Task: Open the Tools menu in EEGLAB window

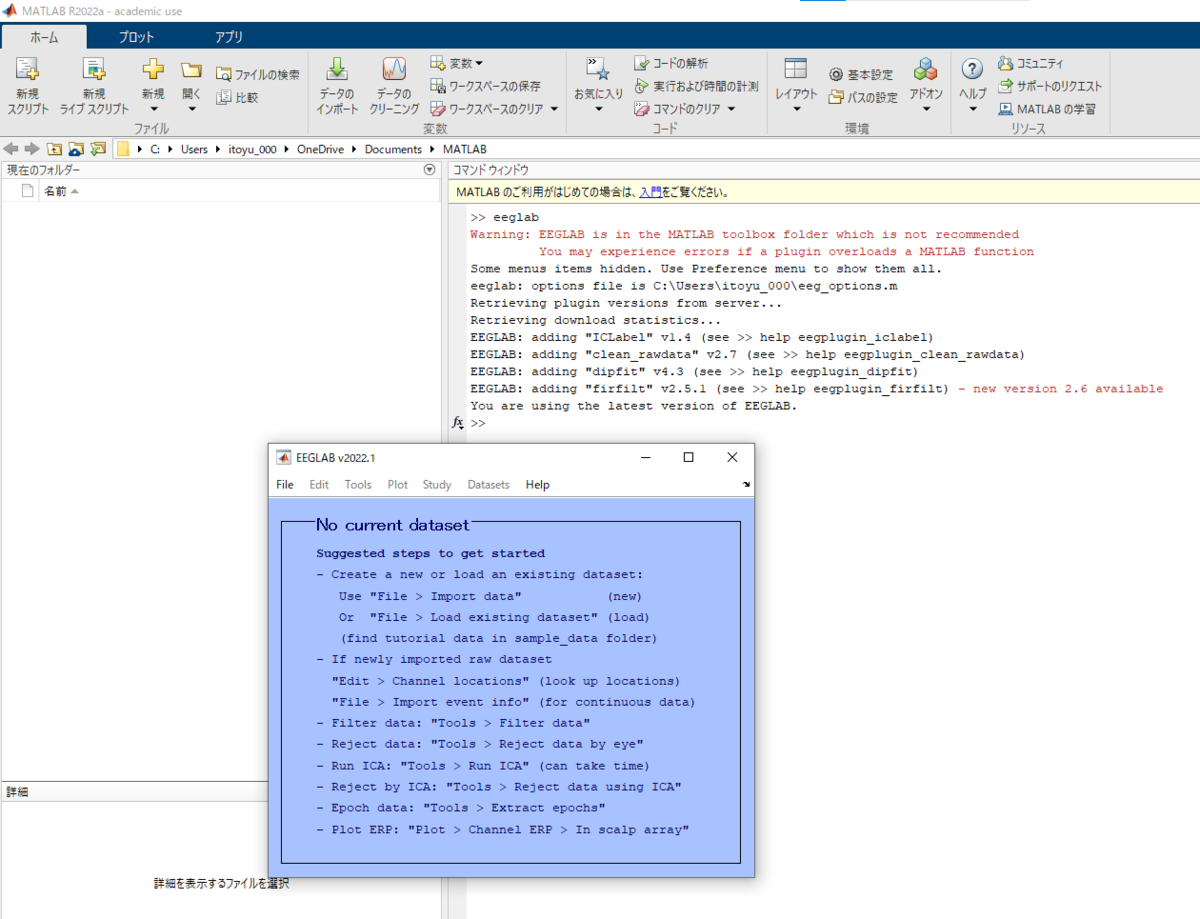Action: click(x=358, y=485)
